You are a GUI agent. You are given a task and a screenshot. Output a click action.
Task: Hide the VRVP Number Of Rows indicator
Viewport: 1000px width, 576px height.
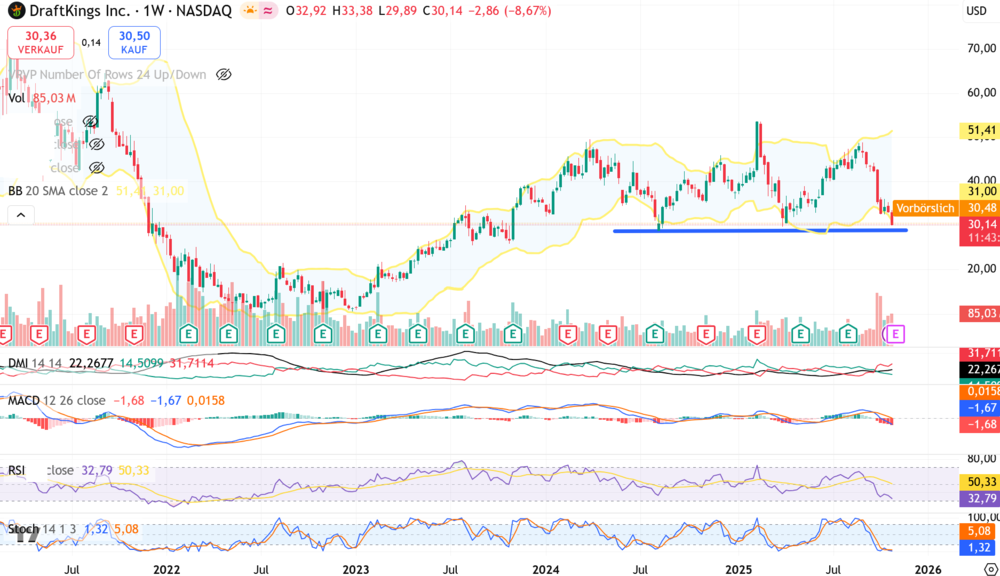pos(222,74)
